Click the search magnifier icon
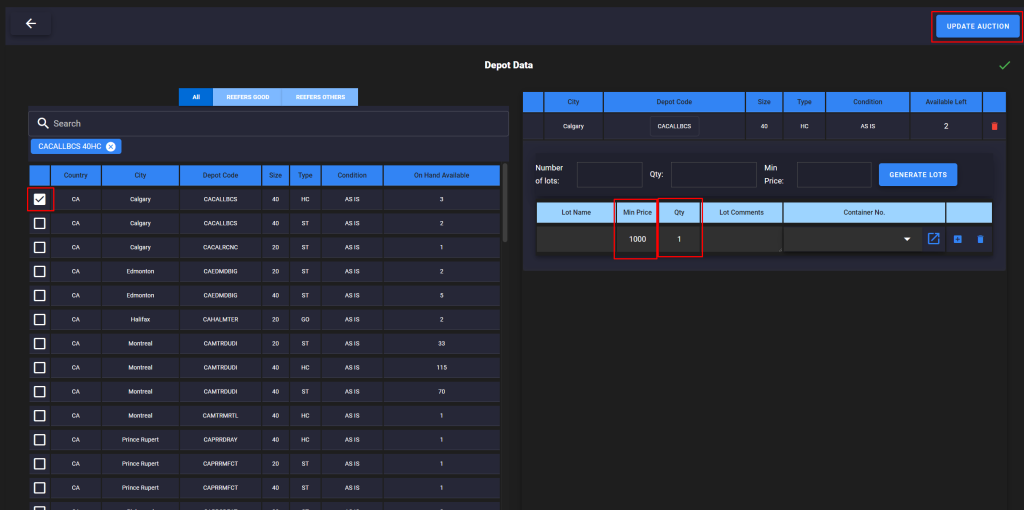This screenshot has width=1024, height=510. (x=43, y=123)
